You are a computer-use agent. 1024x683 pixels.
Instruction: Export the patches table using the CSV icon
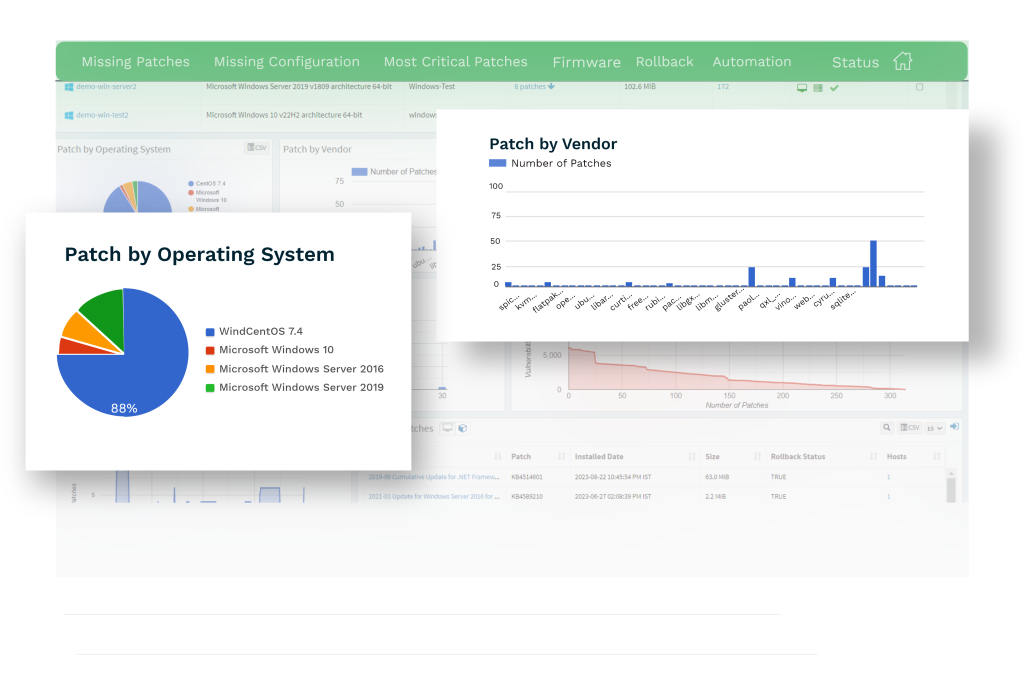point(911,428)
